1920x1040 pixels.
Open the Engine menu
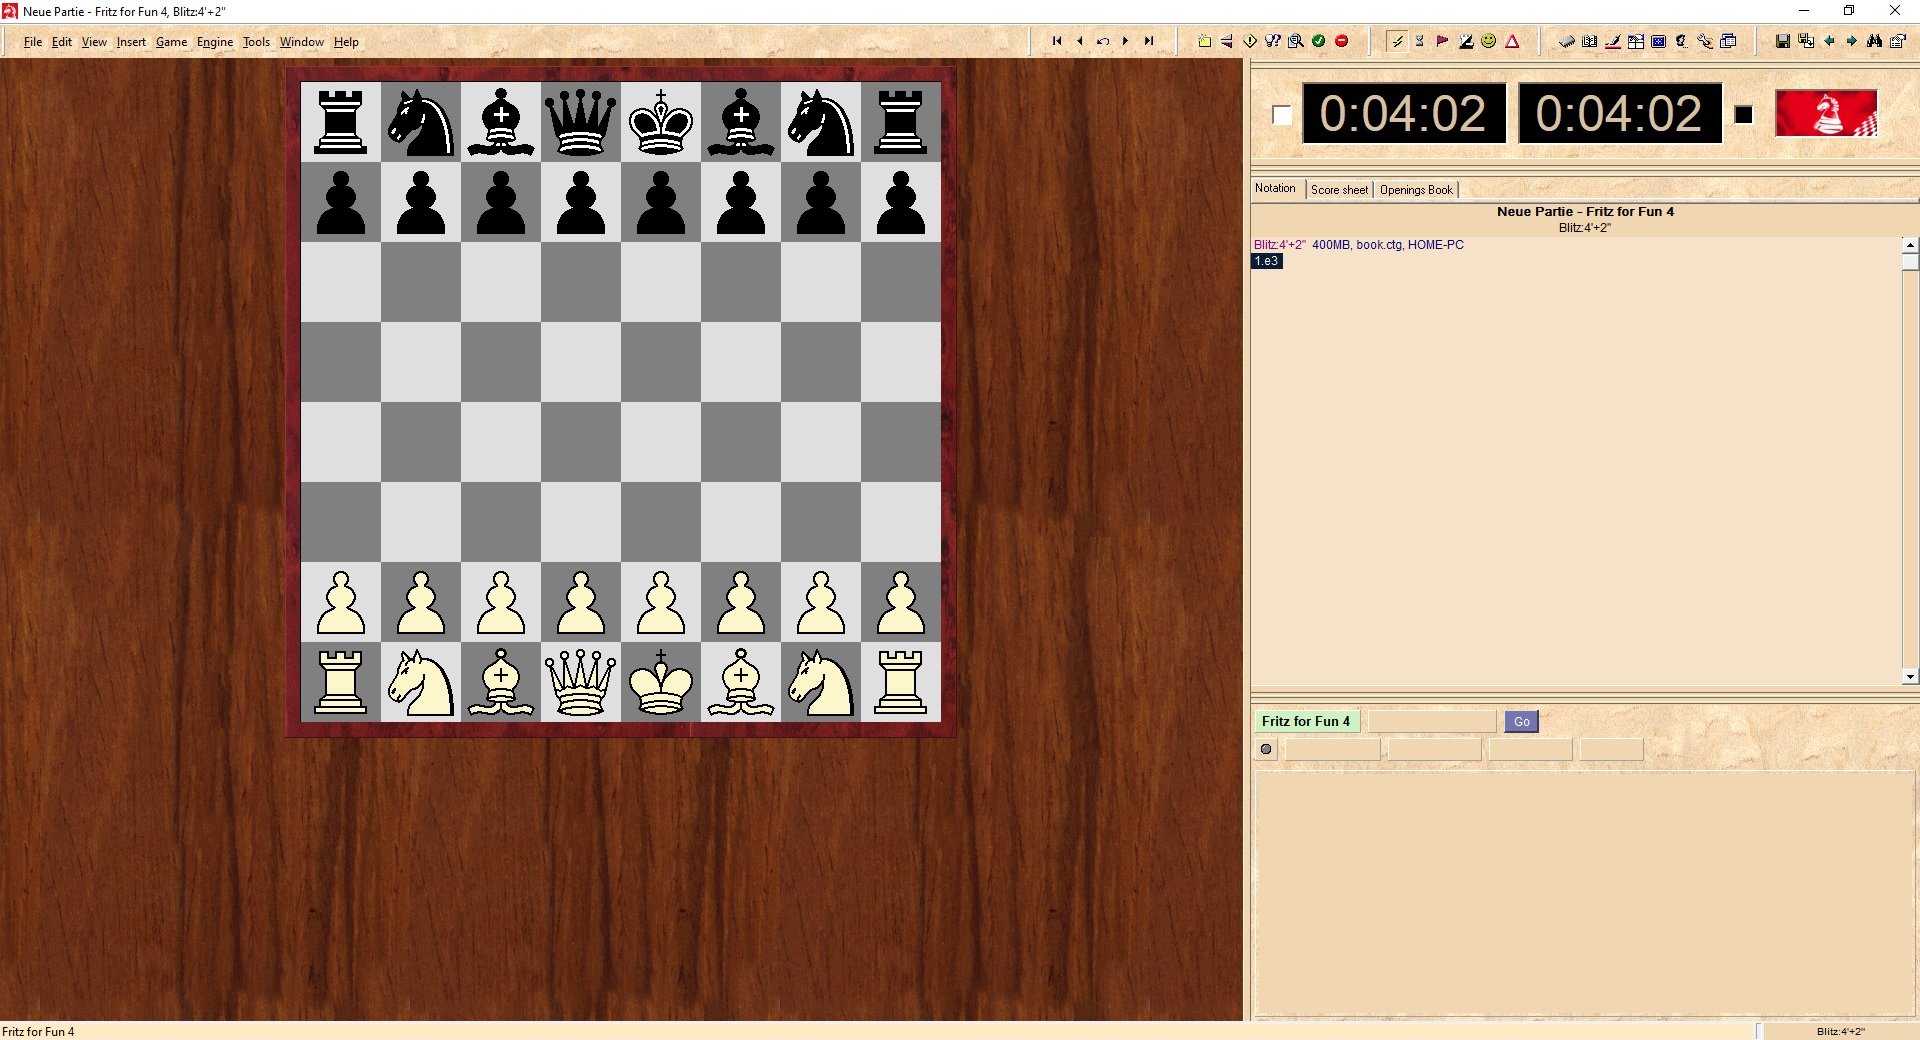click(x=214, y=42)
